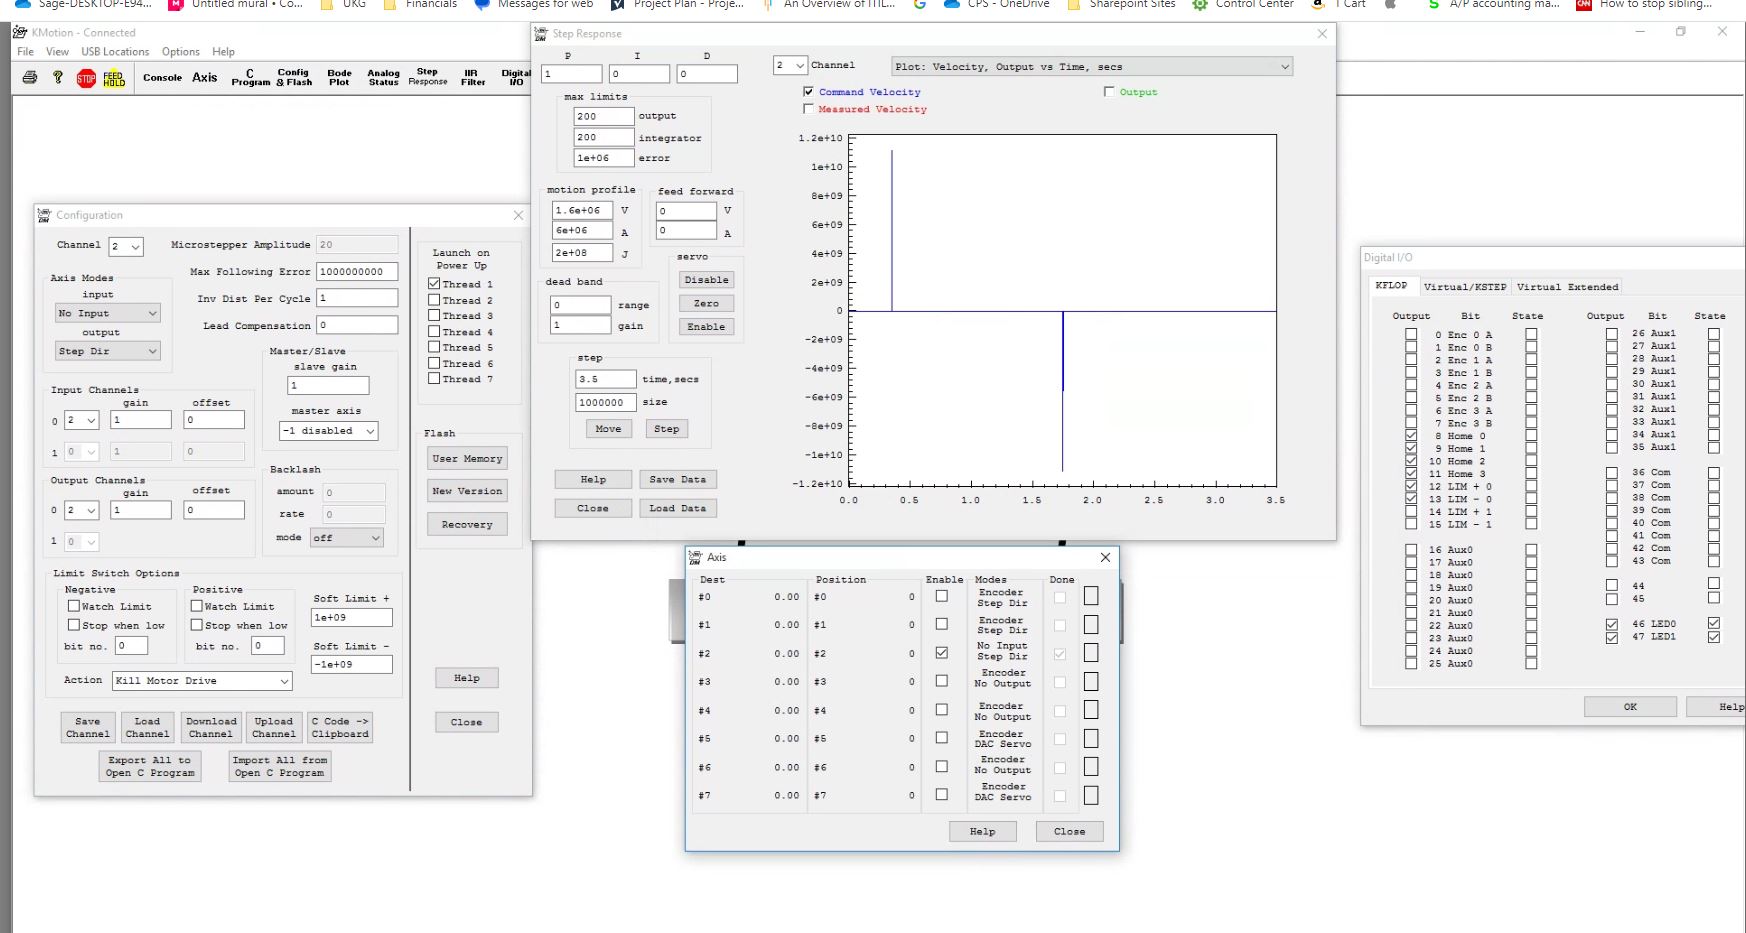Screen dimensions: 1746x933
Task: Enable the Measured Velocity checkbox
Action: (x=808, y=109)
